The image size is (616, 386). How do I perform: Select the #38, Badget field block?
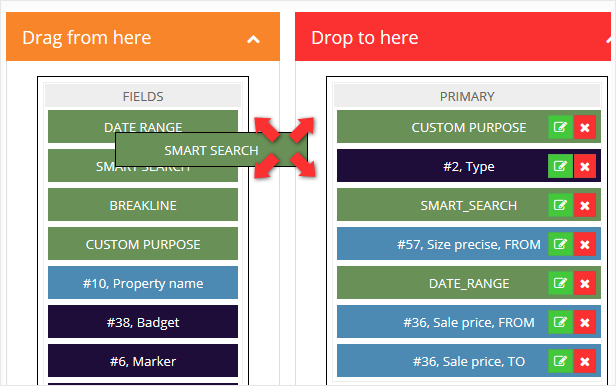pos(143,322)
